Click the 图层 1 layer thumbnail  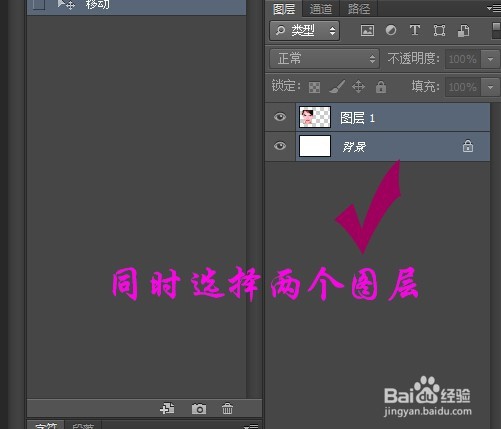click(315, 117)
